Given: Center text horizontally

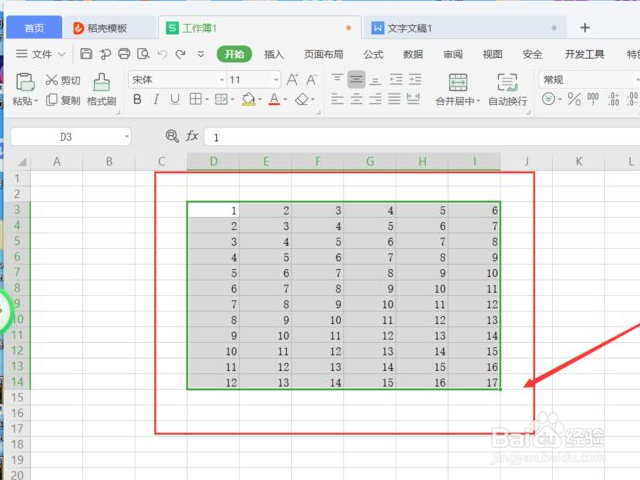Looking at the screenshot, I should tap(356, 99).
